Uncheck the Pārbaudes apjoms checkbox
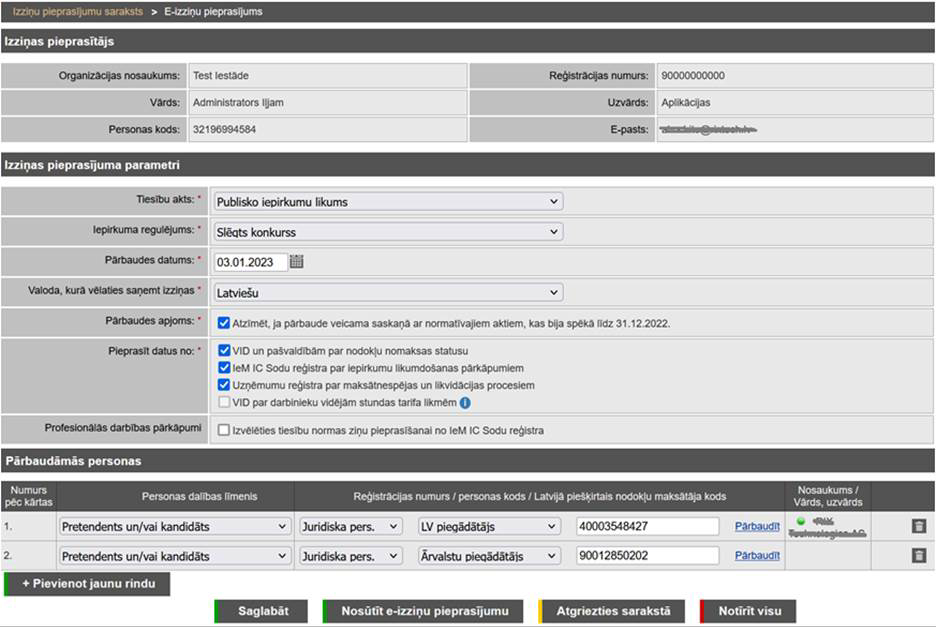 click(224, 323)
